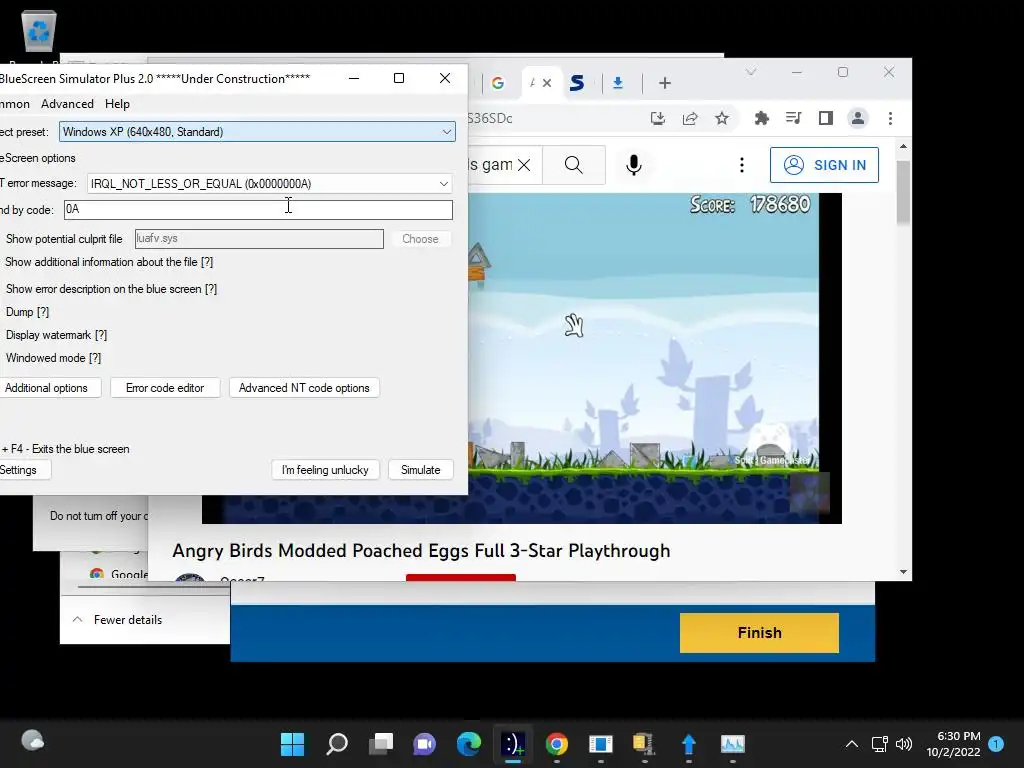Viewport: 1024px width, 768px height.
Task: Open the blue up-arrow app on the taskbar
Action: point(688,744)
